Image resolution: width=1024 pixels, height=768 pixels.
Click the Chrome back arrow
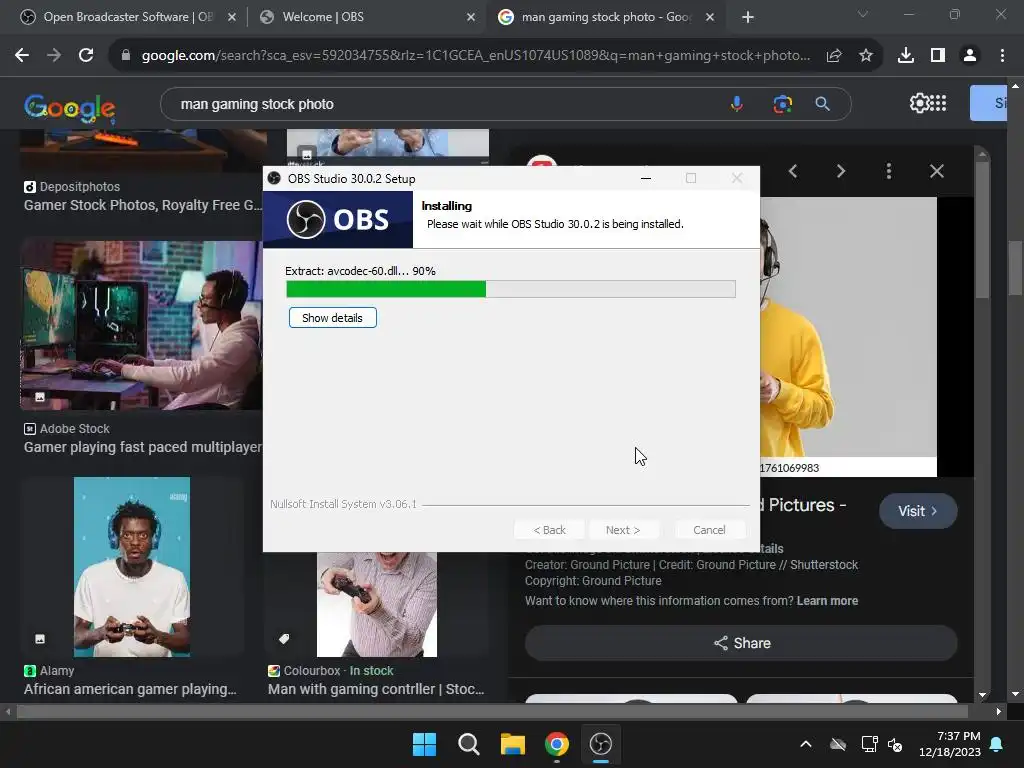[22, 56]
